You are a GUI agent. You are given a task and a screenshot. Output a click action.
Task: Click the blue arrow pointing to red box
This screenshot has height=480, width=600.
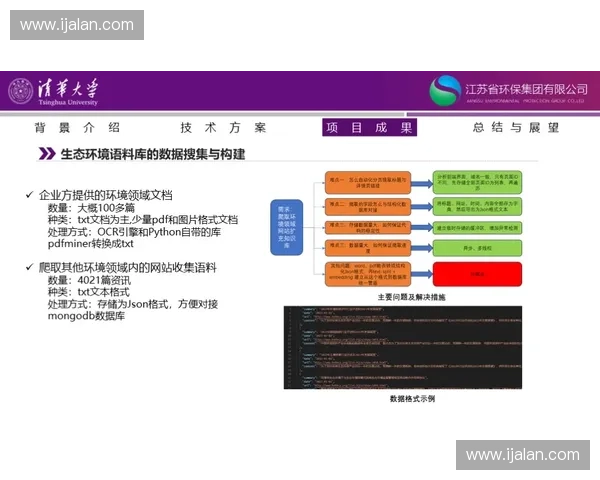pyautogui.click(x=422, y=274)
